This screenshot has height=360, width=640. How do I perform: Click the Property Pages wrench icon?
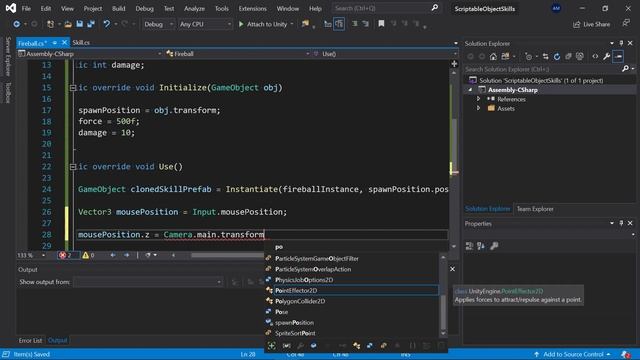pos(494,246)
